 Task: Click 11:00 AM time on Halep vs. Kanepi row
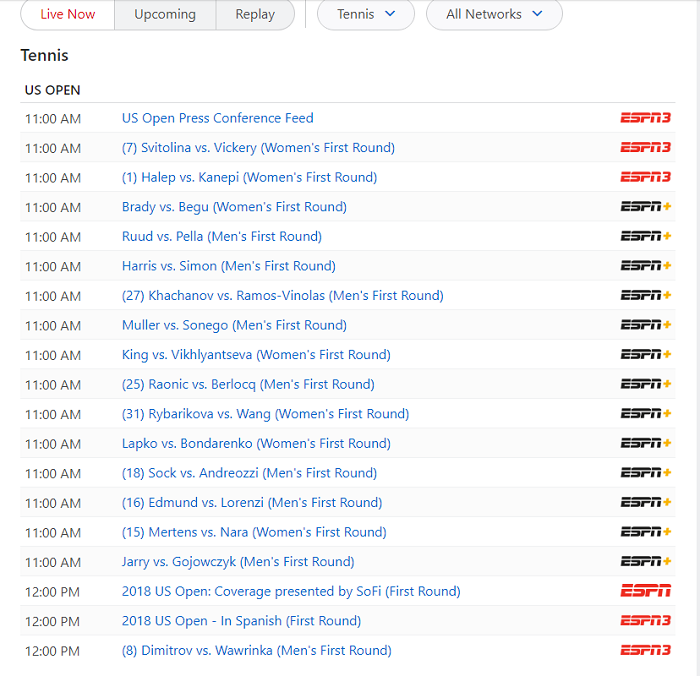coord(53,178)
